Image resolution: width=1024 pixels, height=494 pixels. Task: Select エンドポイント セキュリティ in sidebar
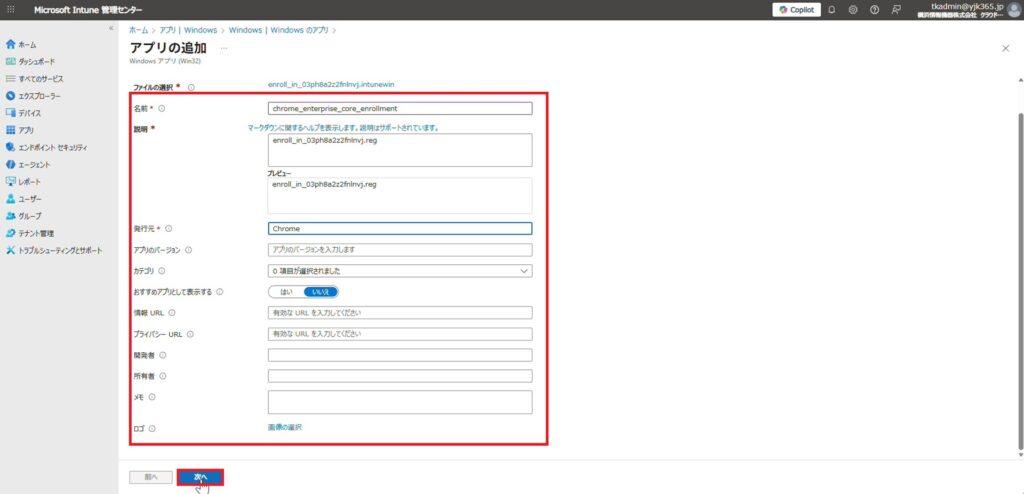[52, 147]
